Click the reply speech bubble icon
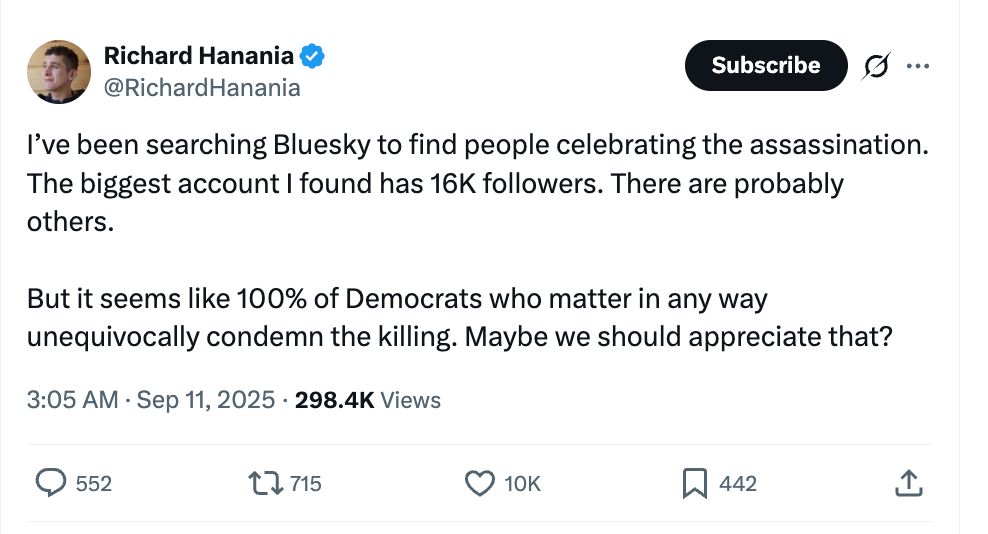Viewport: 988px width, 534px height. pos(51,484)
